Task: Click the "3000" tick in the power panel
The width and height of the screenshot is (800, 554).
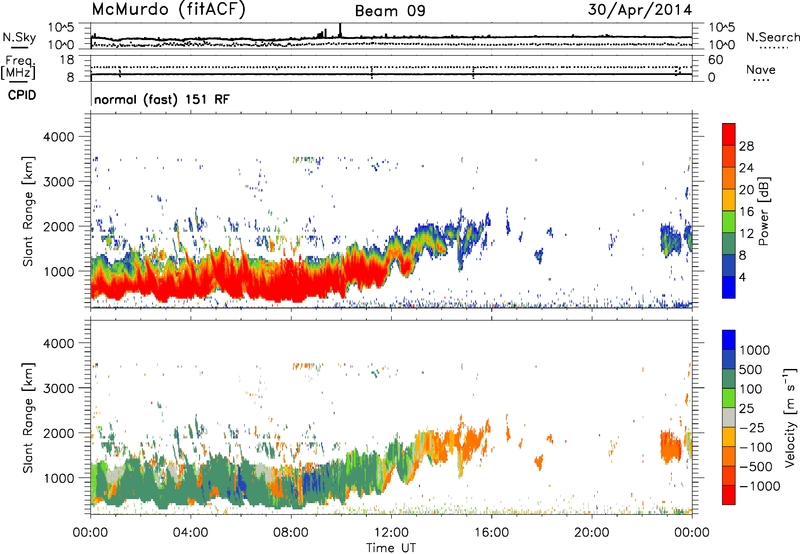Action: (x=59, y=182)
